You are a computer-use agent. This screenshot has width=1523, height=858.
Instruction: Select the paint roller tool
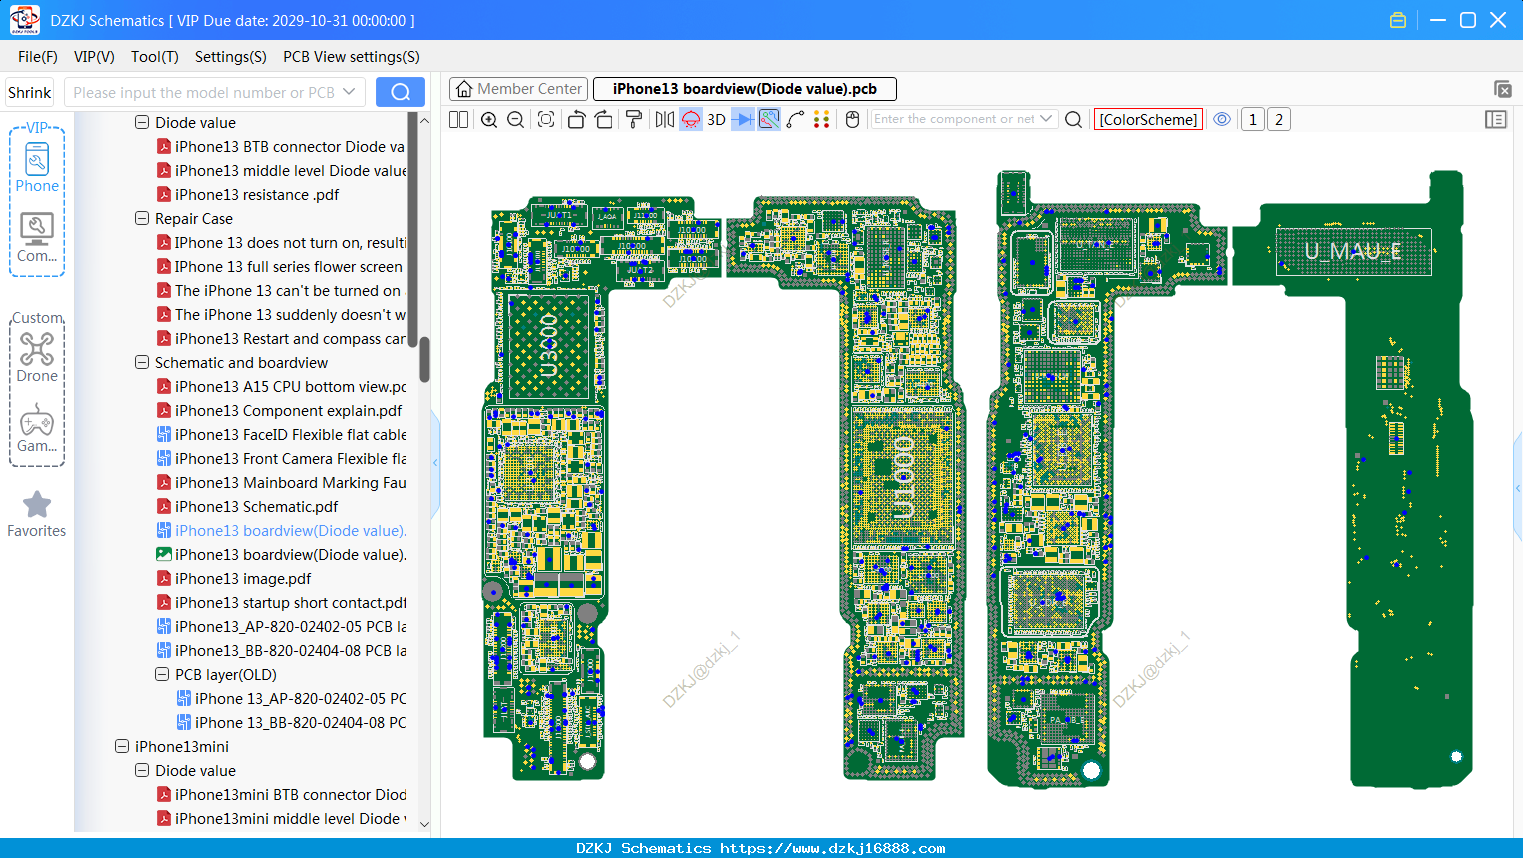coord(634,119)
